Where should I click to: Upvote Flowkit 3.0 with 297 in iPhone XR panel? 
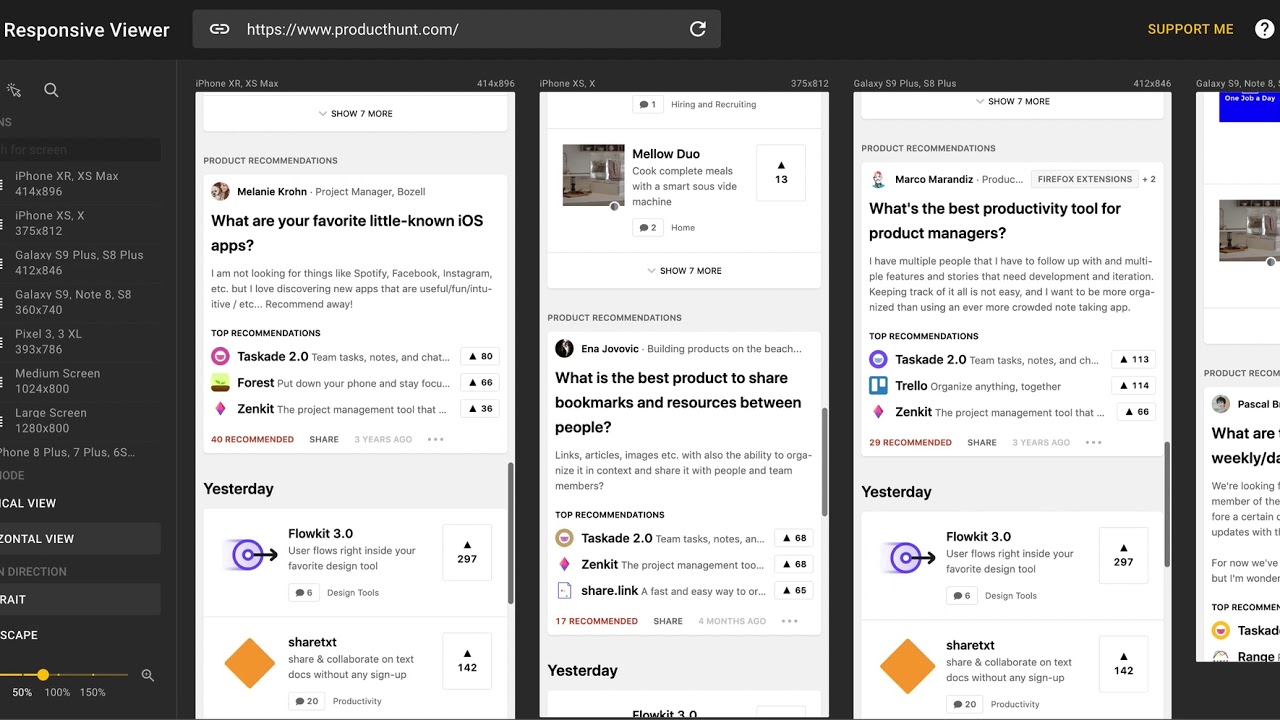[467, 552]
